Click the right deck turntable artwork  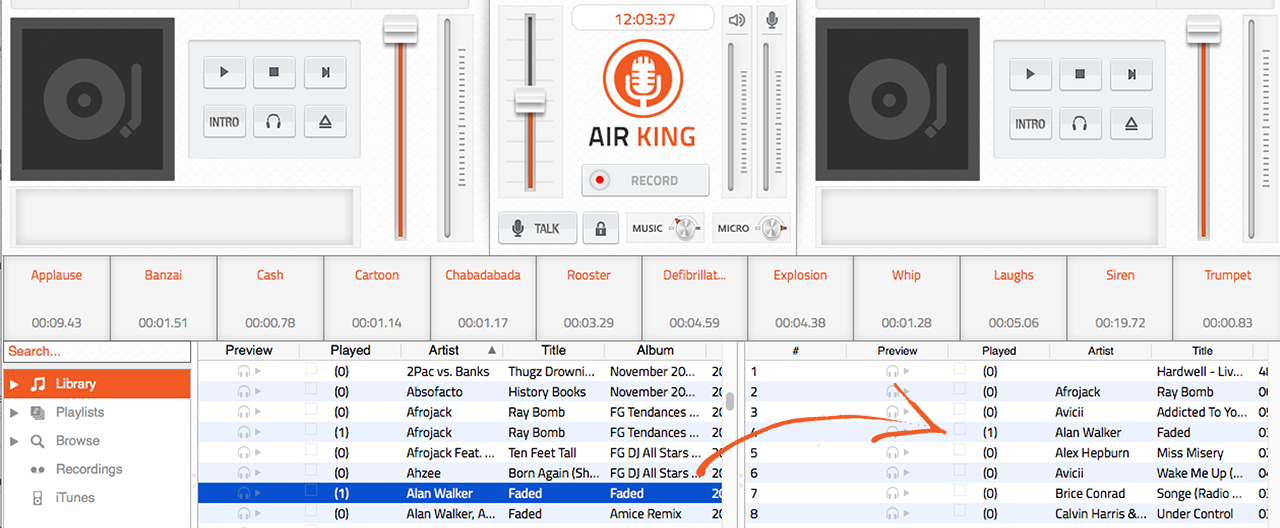tap(898, 99)
